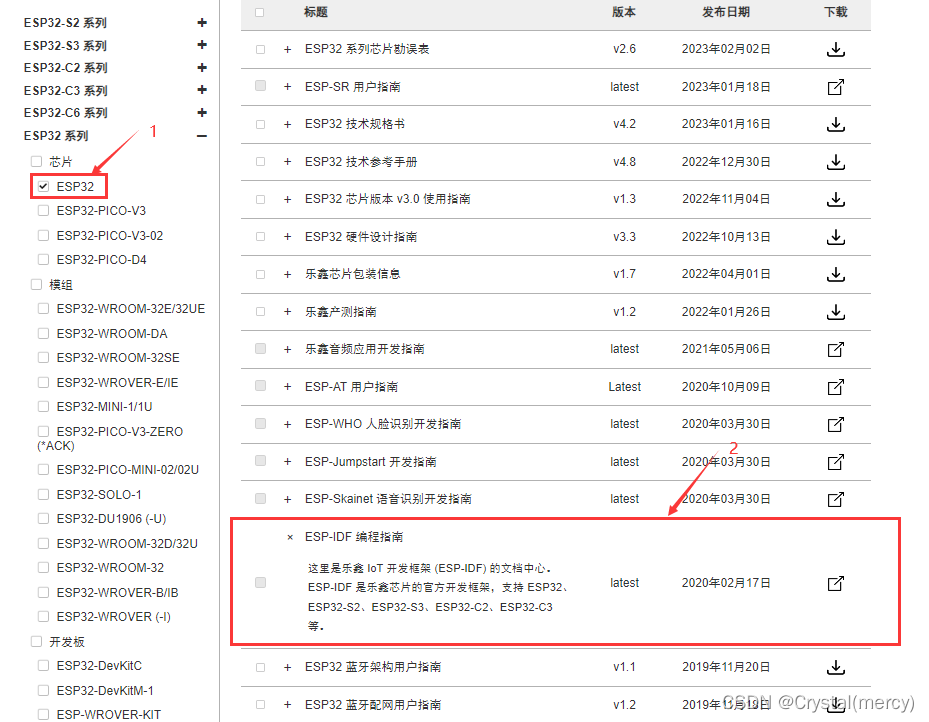Sort by 标题 column header
The image size is (929, 722).
click(316, 12)
